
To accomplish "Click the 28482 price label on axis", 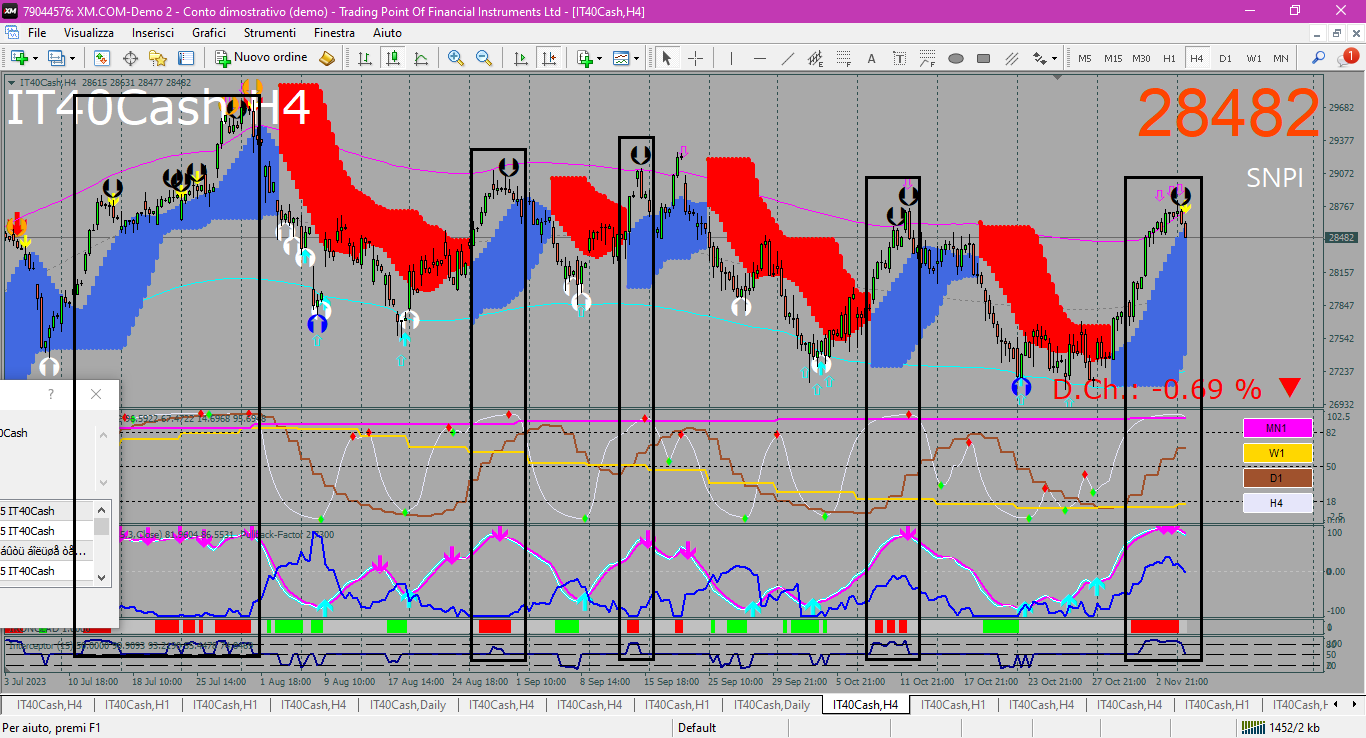I will point(1342,238).
